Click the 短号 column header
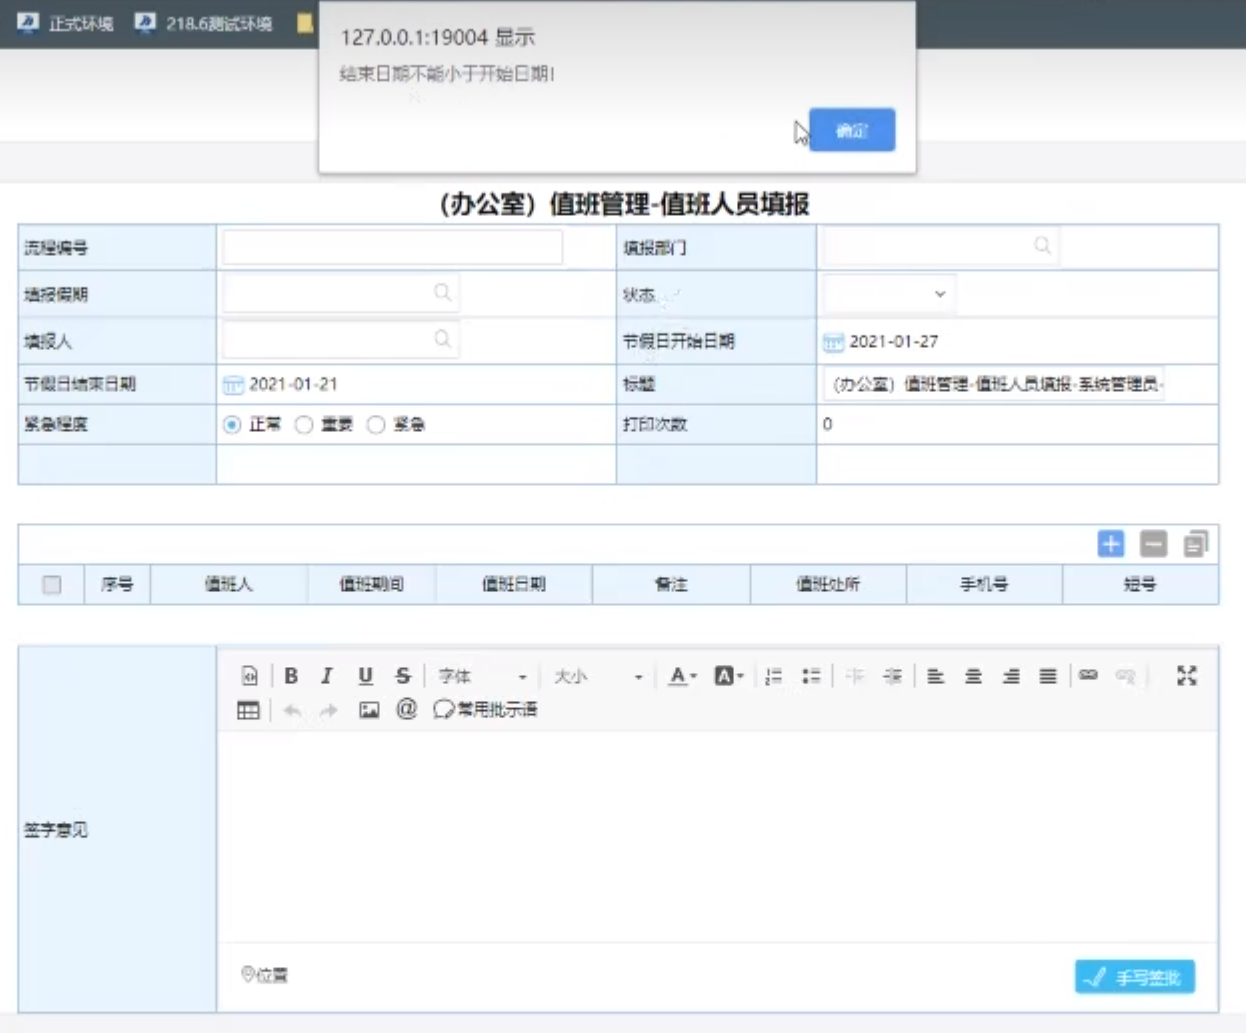1246x1033 pixels. pyautogui.click(x=1140, y=585)
